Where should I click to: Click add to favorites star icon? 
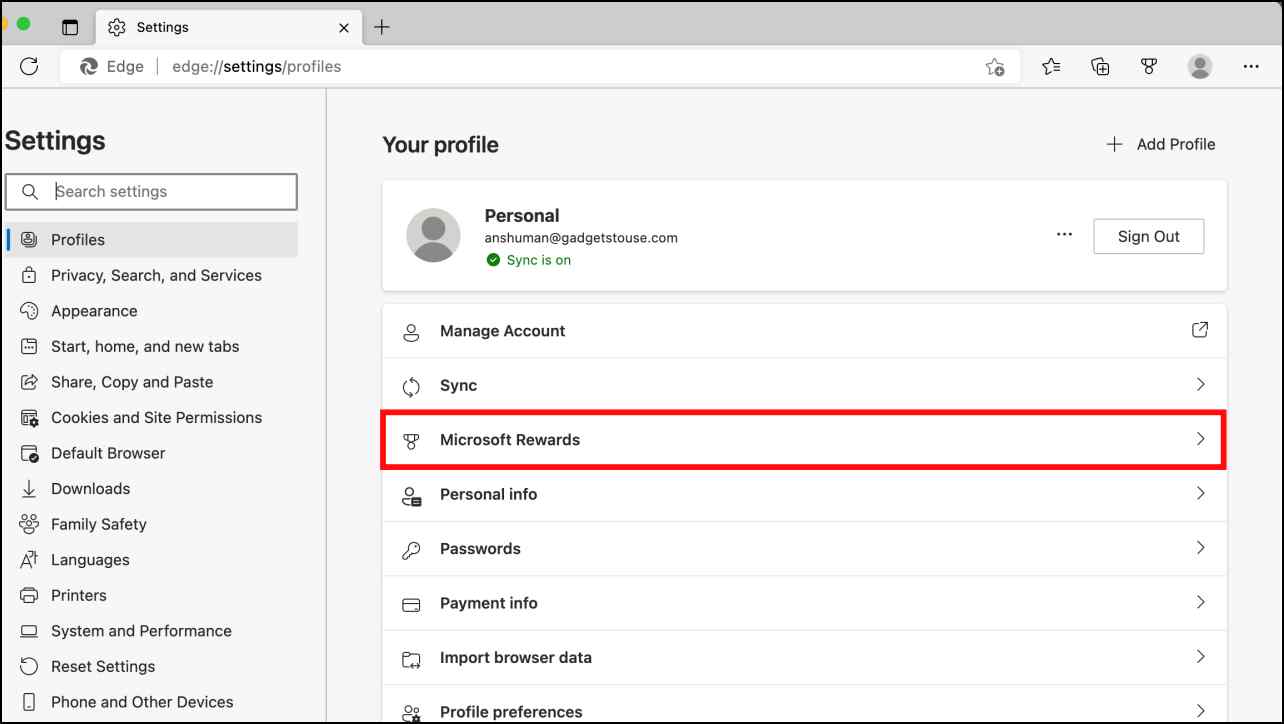pos(994,67)
